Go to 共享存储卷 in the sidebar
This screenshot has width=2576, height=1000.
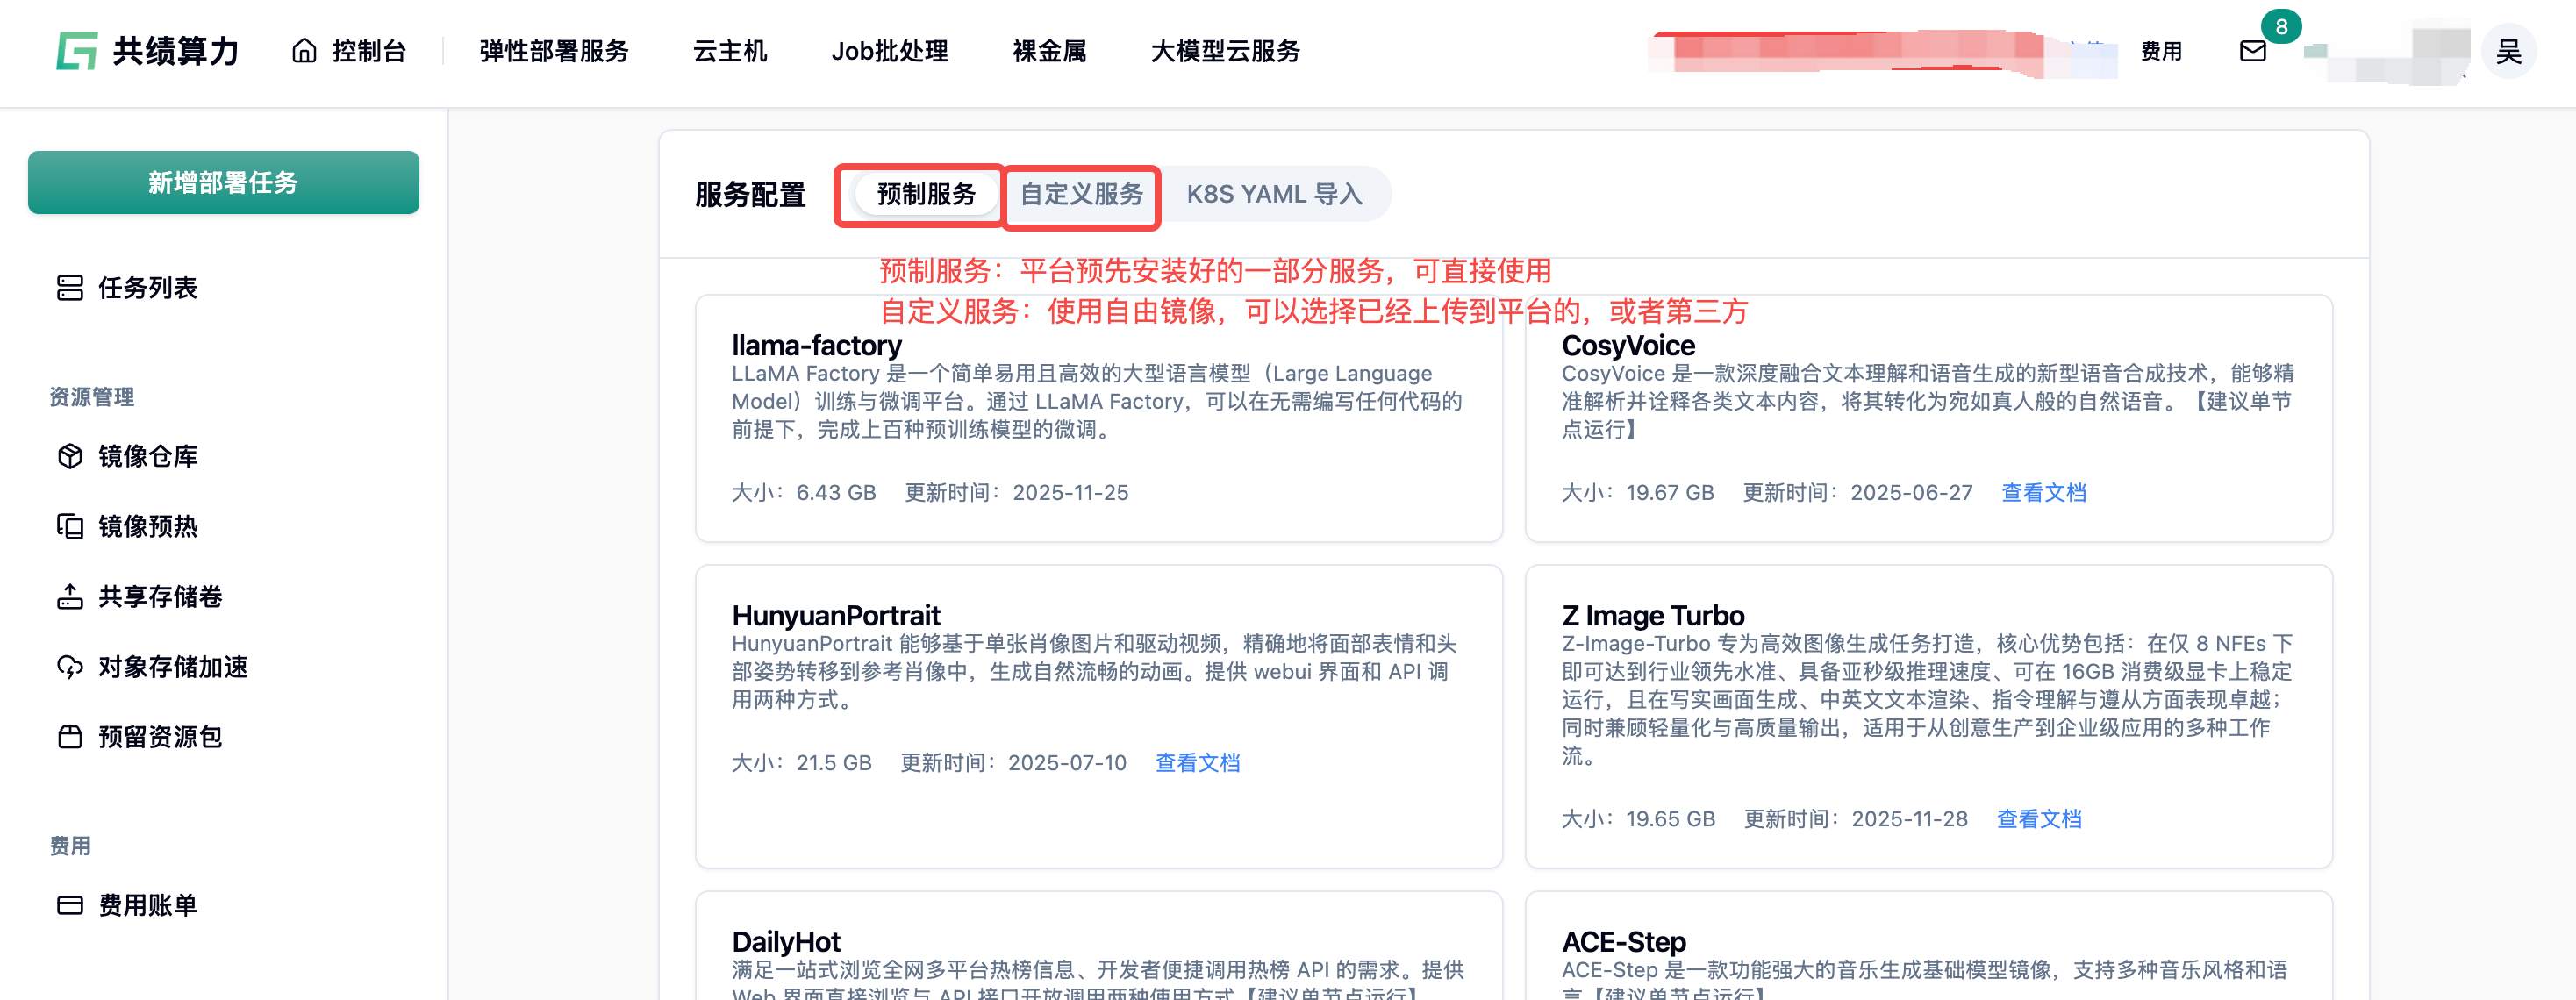(160, 597)
